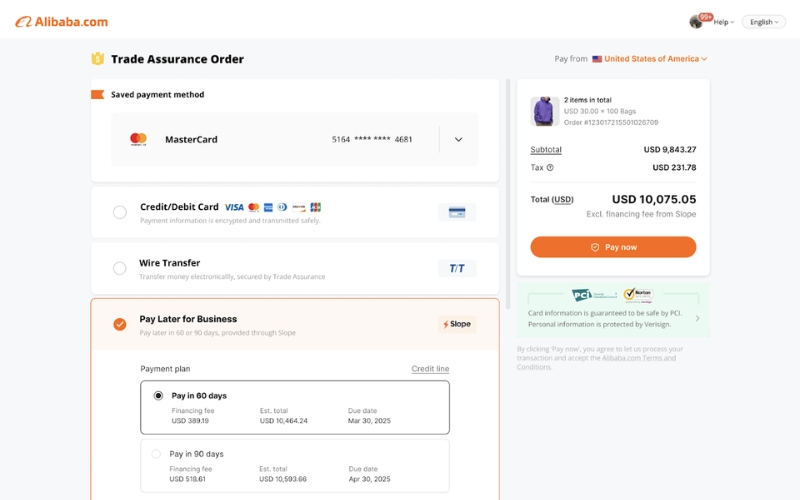
Task: Click the Pay now button
Action: pyautogui.click(x=613, y=247)
